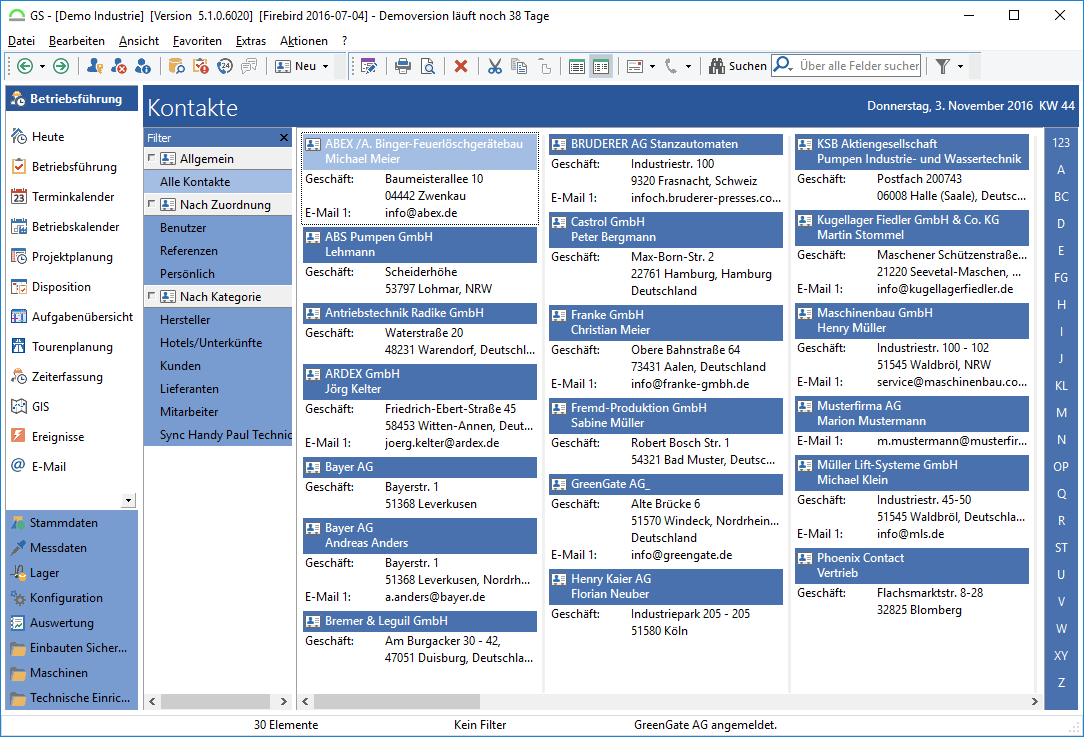Select the Lieferanten category filter
The width and height of the screenshot is (1084, 737).
[x=218, y=389]
